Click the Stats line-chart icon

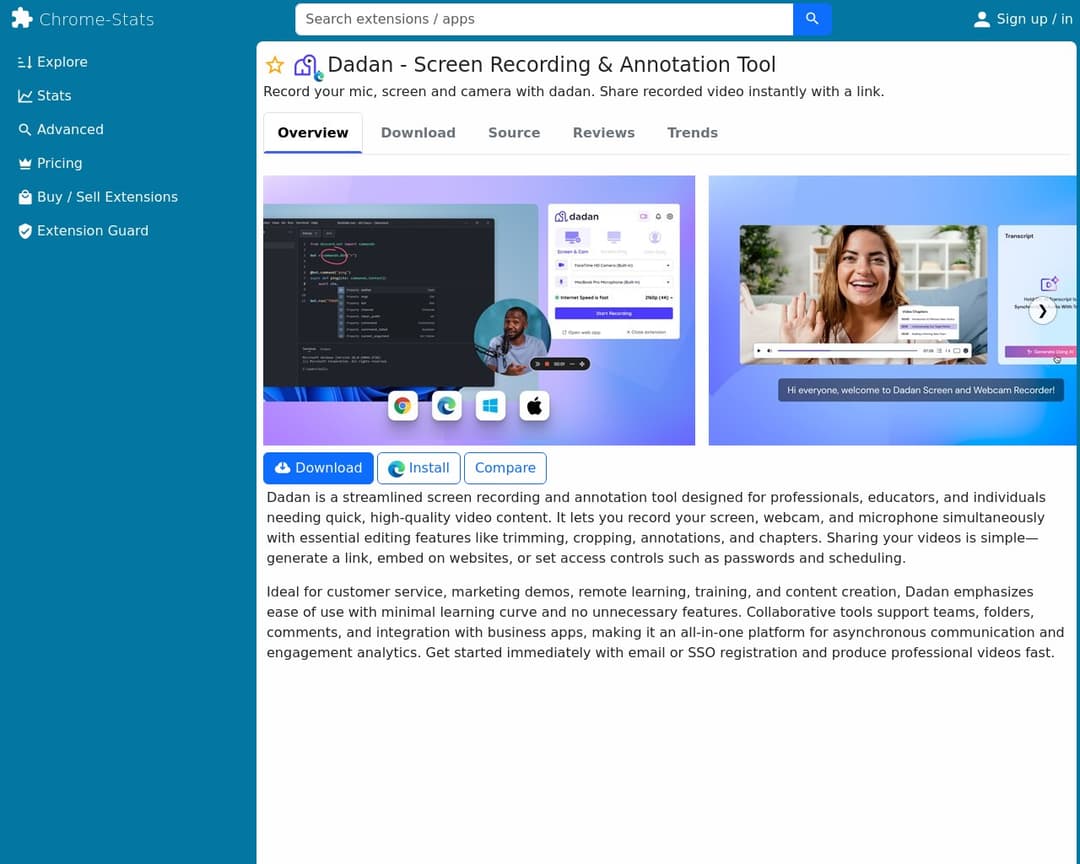pyautogui.click(x=25, y=96)
